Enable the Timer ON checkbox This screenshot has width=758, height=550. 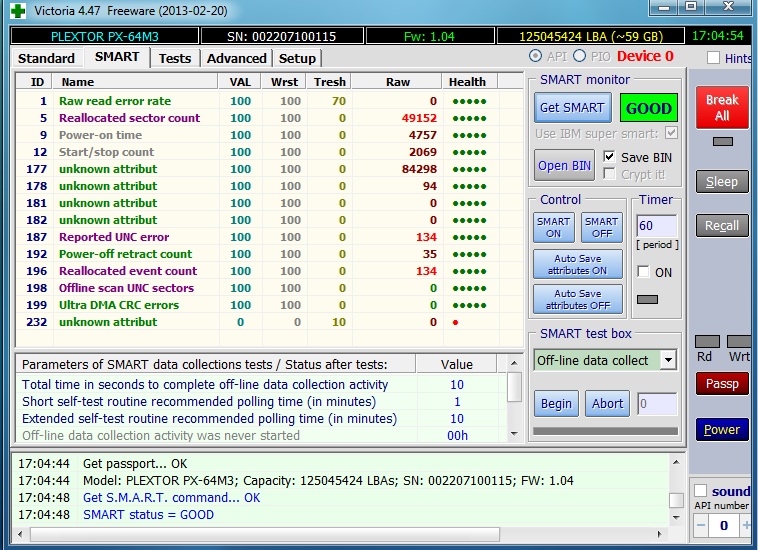pos(643,272)
